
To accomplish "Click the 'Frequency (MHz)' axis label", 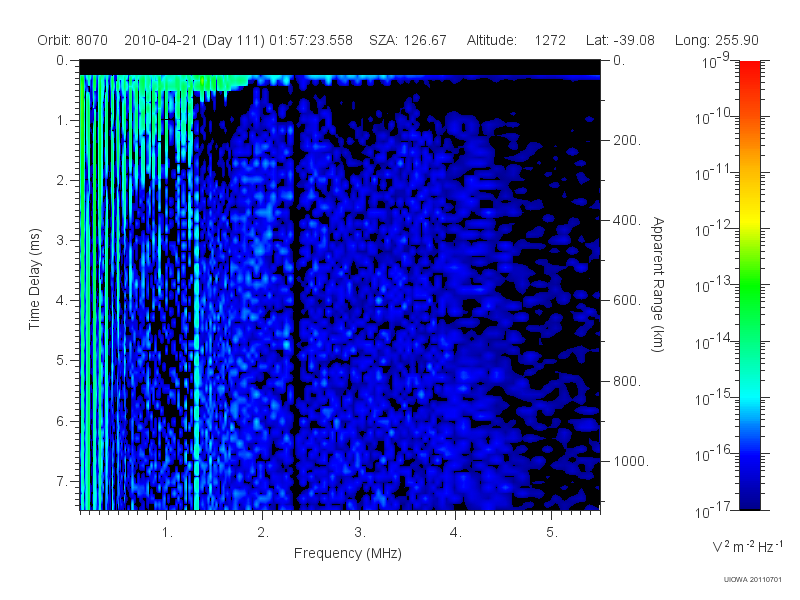I will [x=348, y=553].
